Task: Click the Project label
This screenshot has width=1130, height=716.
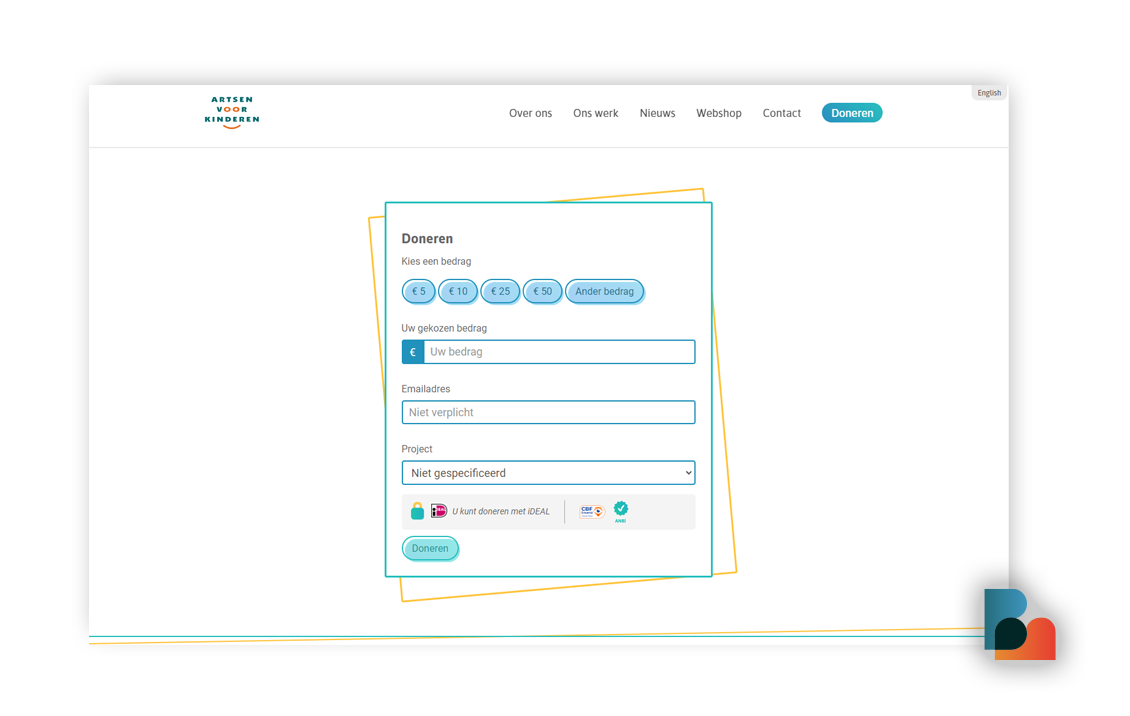Action: [x=417, y=449]
